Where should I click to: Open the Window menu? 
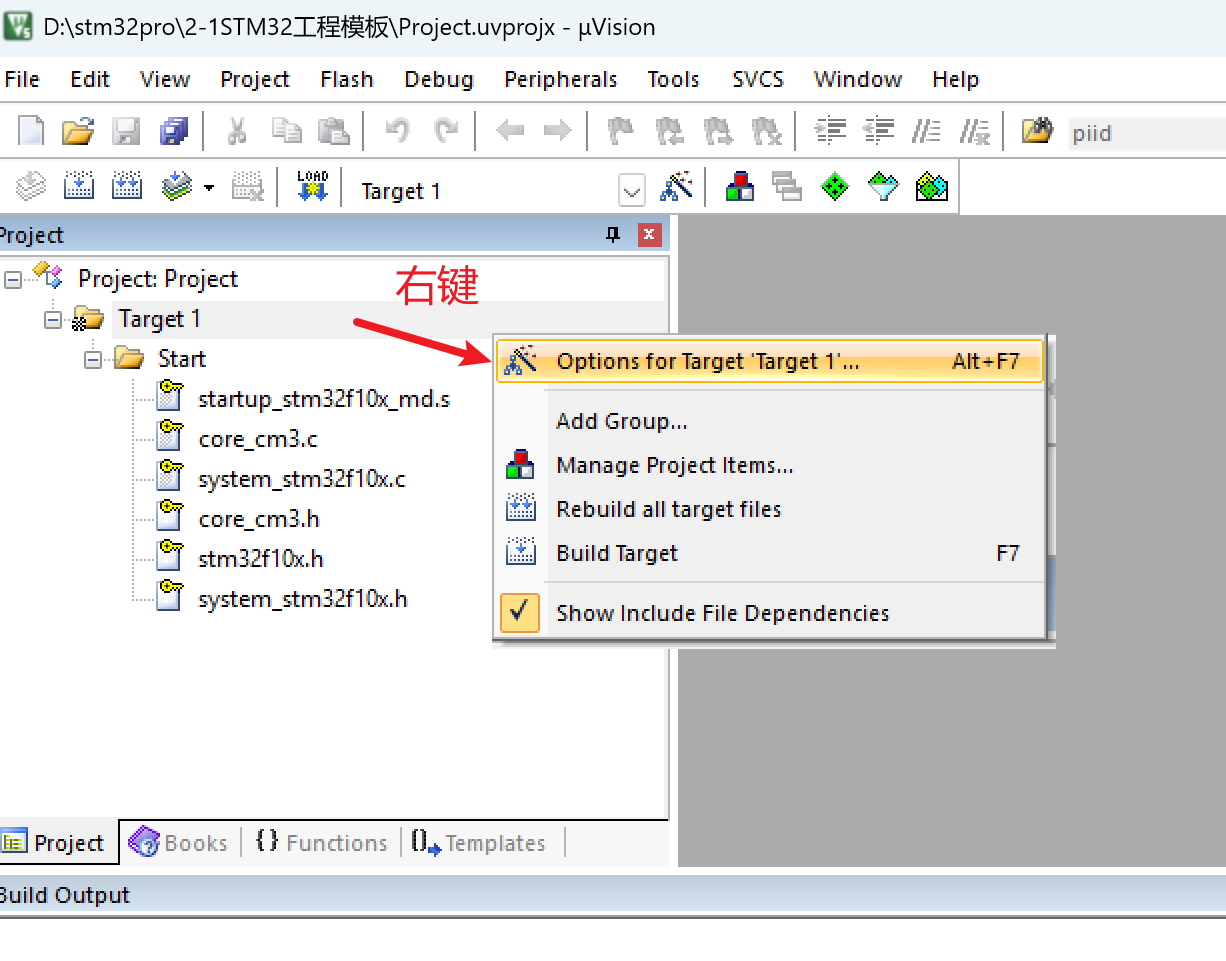(x=858, y=79)
